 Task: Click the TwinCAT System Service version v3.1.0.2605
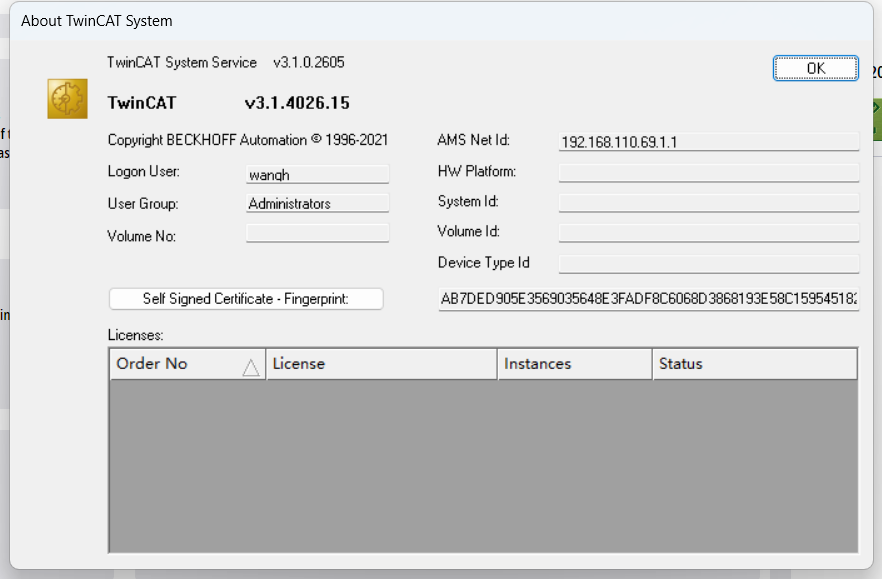pyautogui.click(x=309, y=62)
